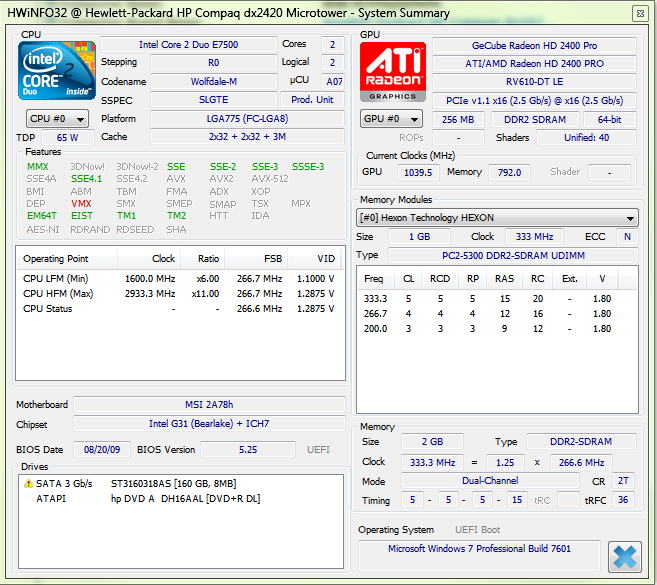Image resolution: width=657 pixels, height=585 pixels.
Task: Click the SLGTE SSPEC value
Action: [x=214, y=100]
